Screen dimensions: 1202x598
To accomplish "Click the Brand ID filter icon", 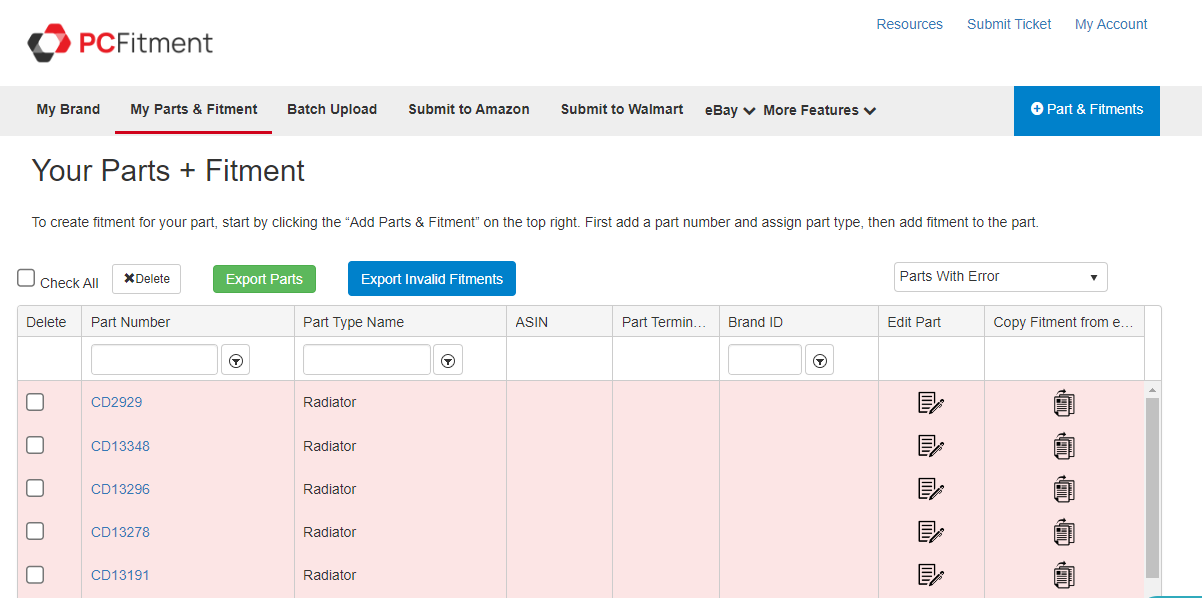I will [x=820, y=361].
